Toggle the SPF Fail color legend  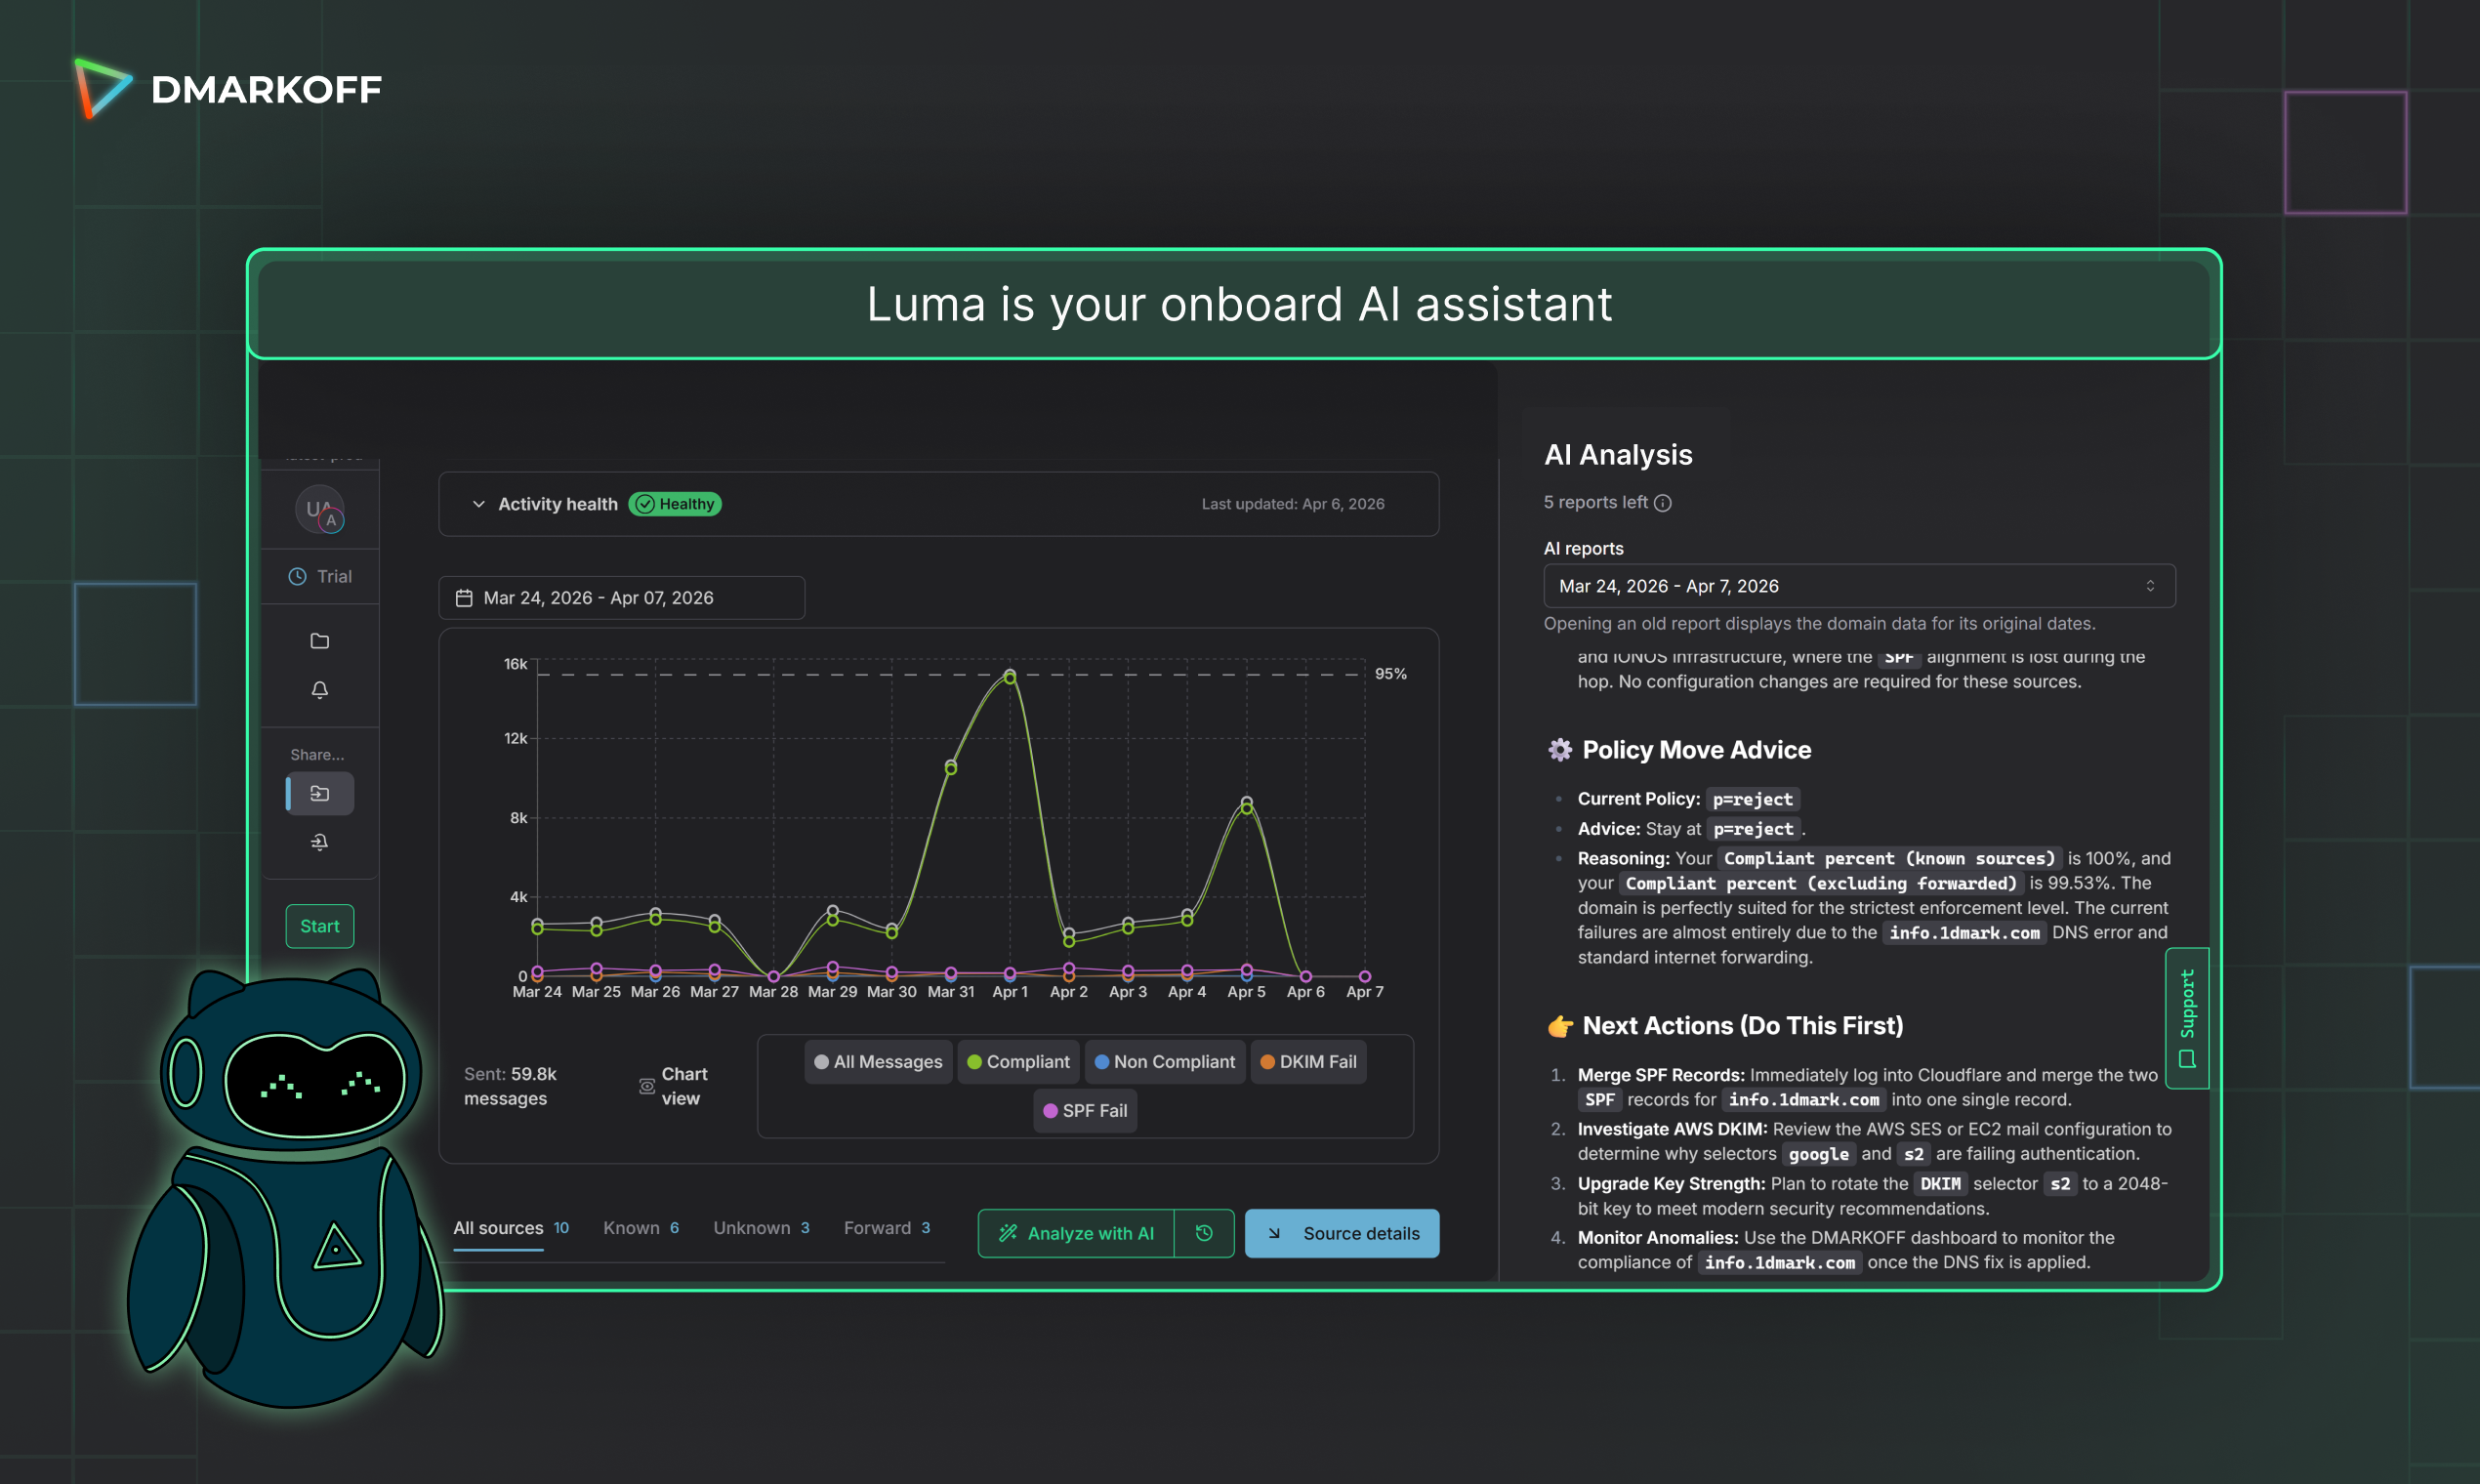pos(1084,1111)
